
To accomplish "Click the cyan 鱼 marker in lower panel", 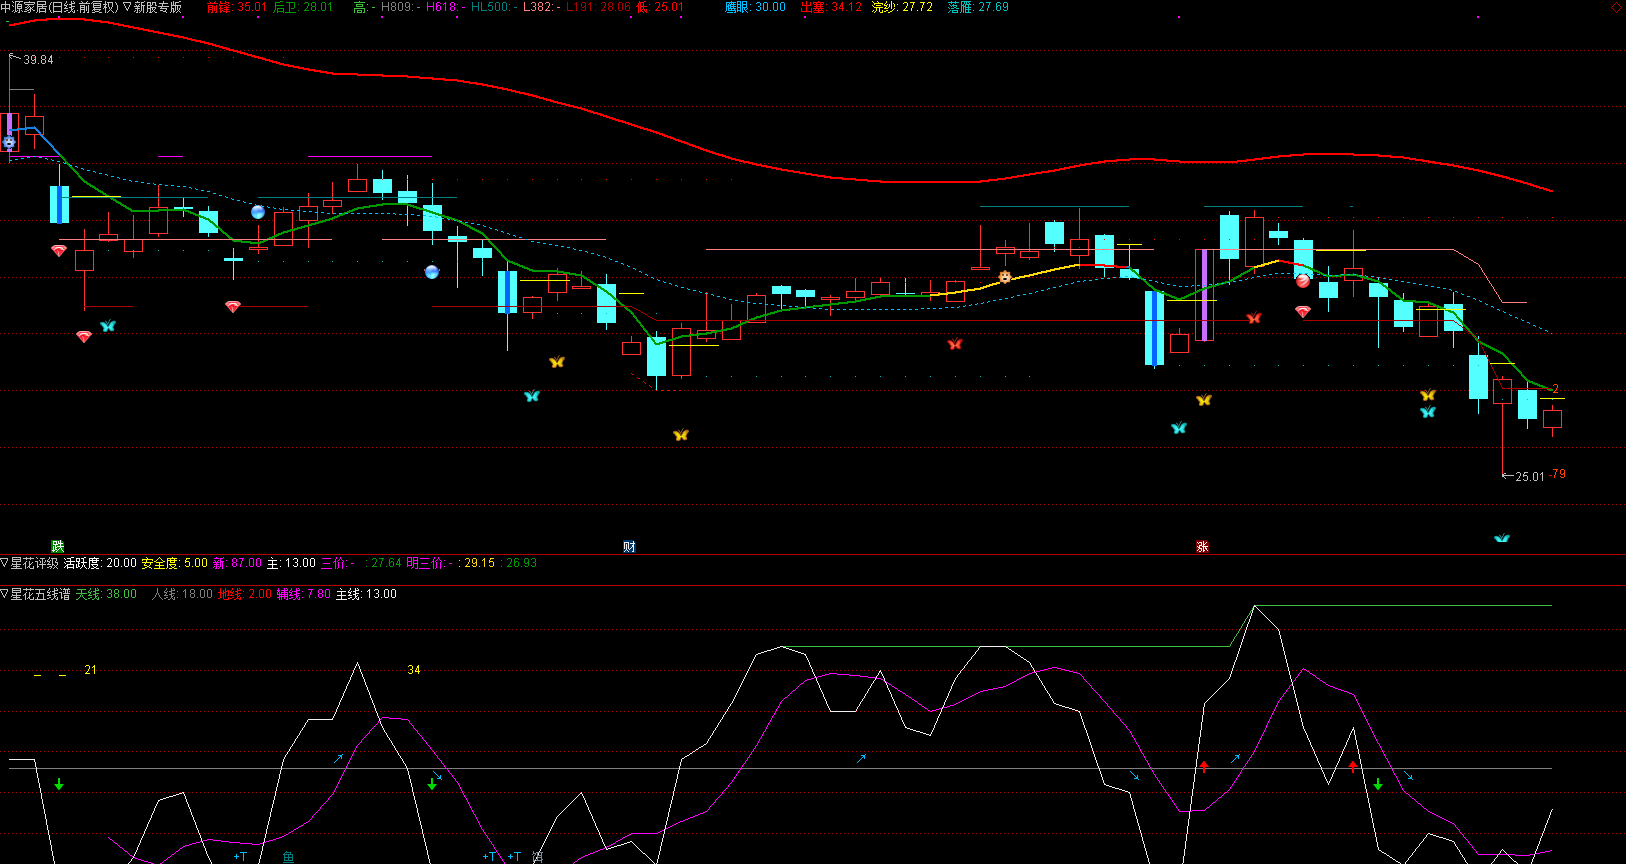I will coord(288,857).
